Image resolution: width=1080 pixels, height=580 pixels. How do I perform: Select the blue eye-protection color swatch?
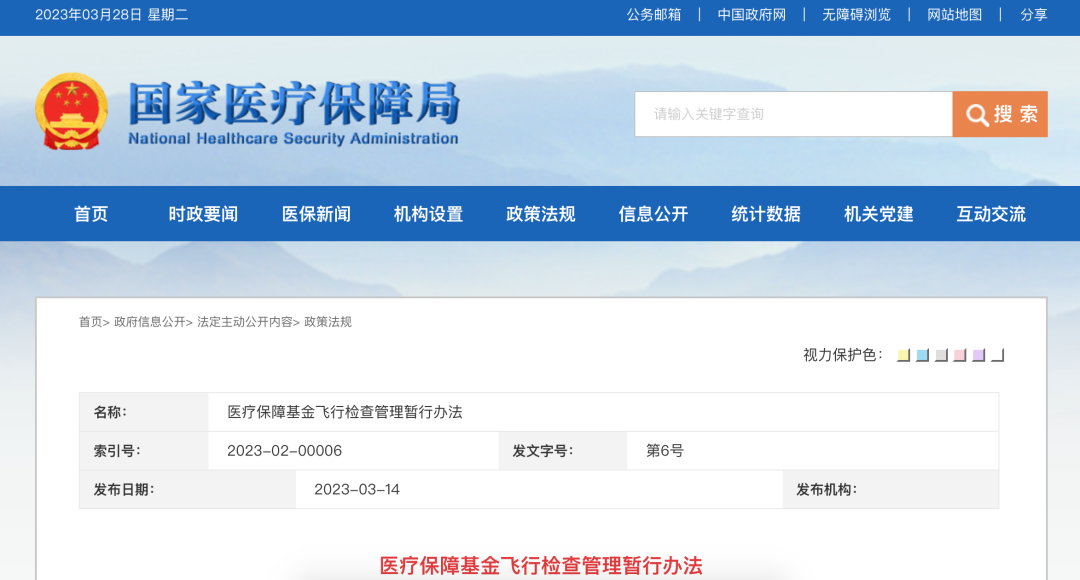click(x=922, y=355)
